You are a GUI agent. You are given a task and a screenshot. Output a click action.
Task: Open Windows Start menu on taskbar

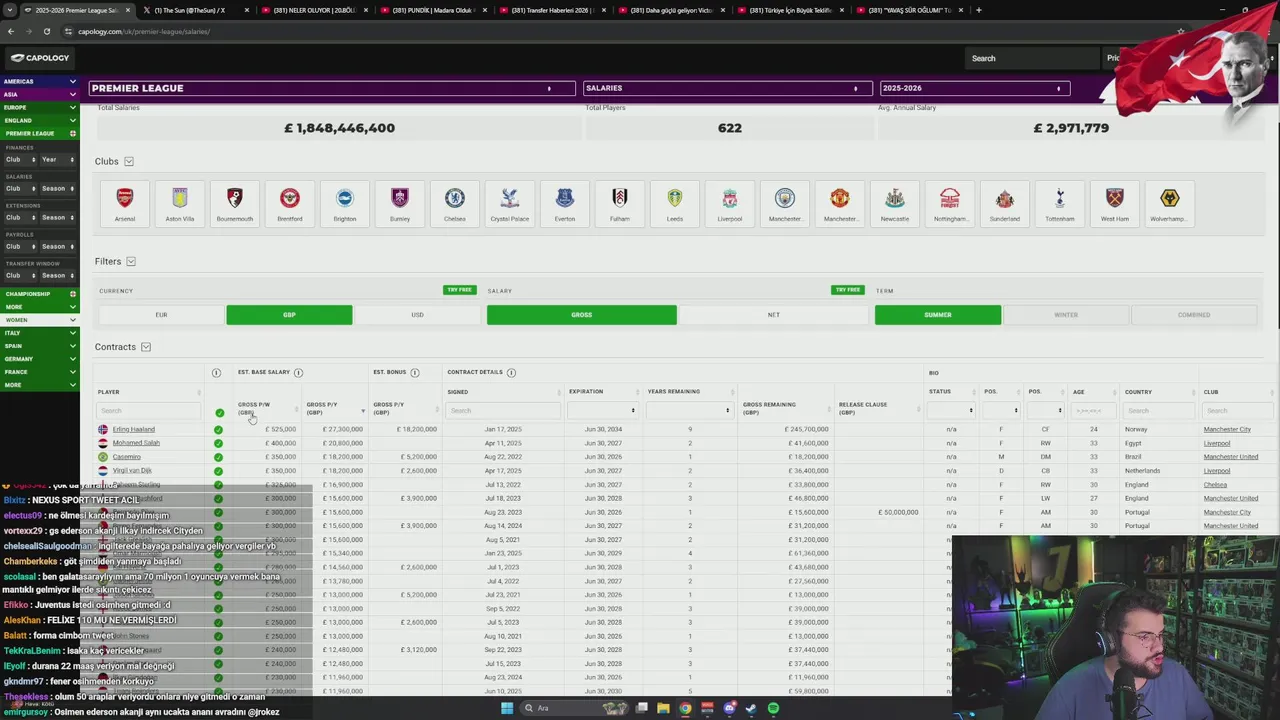507,708
